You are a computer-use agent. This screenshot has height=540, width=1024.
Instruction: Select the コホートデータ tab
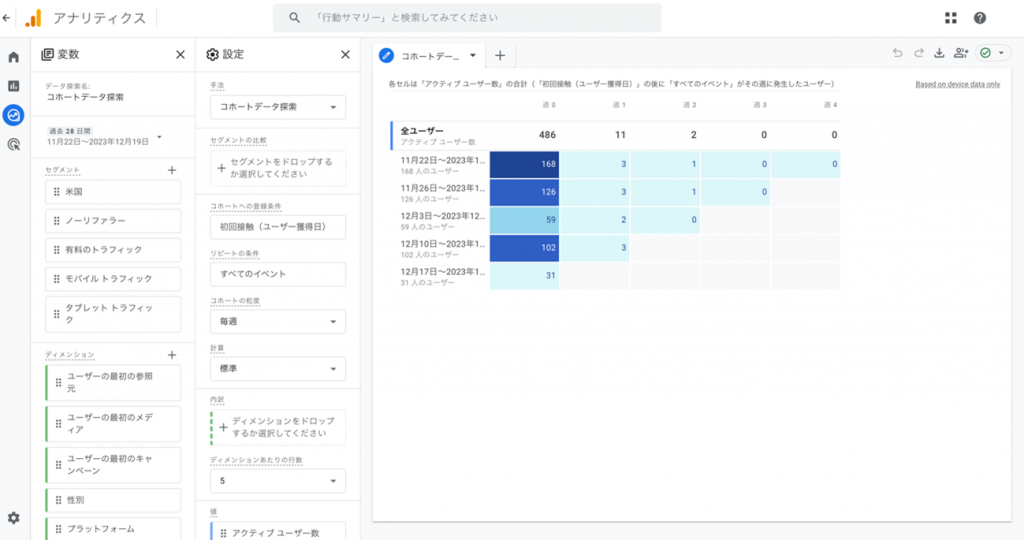[432, 56]
